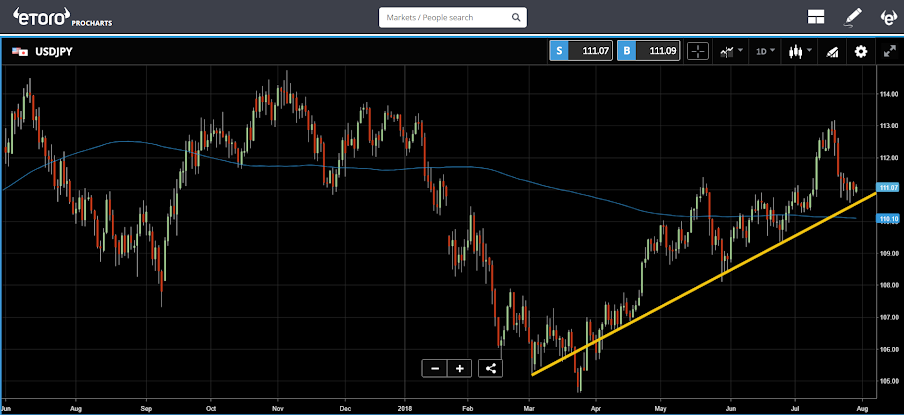Open the eToro bull account icon
The image size is (904, 415).
pyautogui.click(x=888, y=18)
